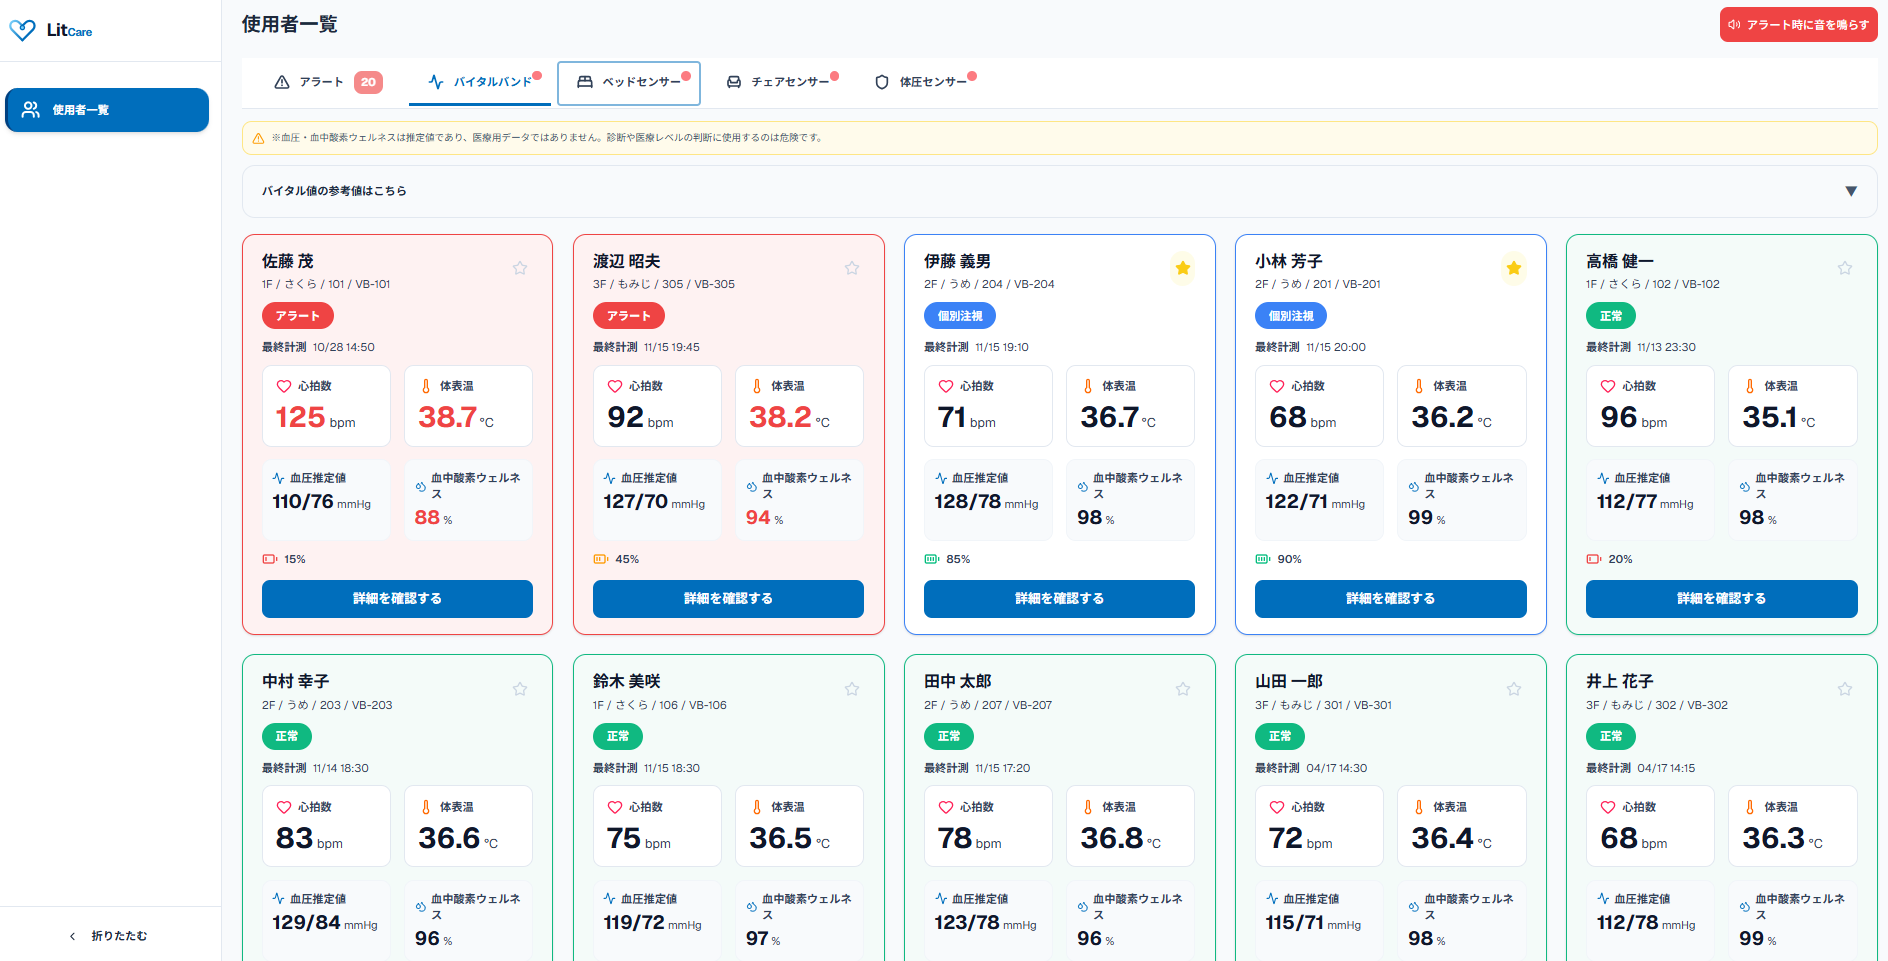The height and width of the screenshot is (961, 1888).
Task: Click the thermometer icon on 伊藤 義男's card
Action: click(x=1088, y=386)
